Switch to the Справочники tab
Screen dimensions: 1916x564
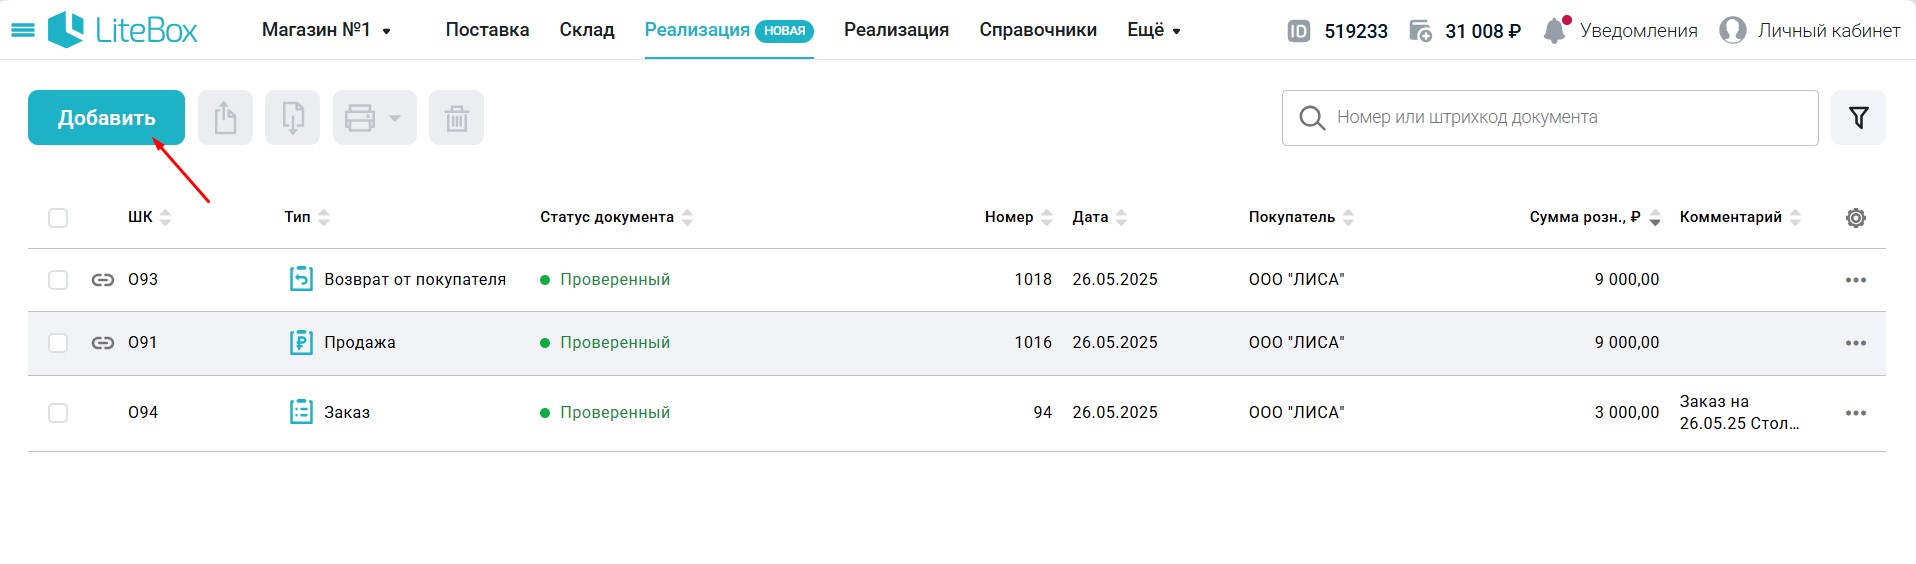click(x=1038, y=30)
